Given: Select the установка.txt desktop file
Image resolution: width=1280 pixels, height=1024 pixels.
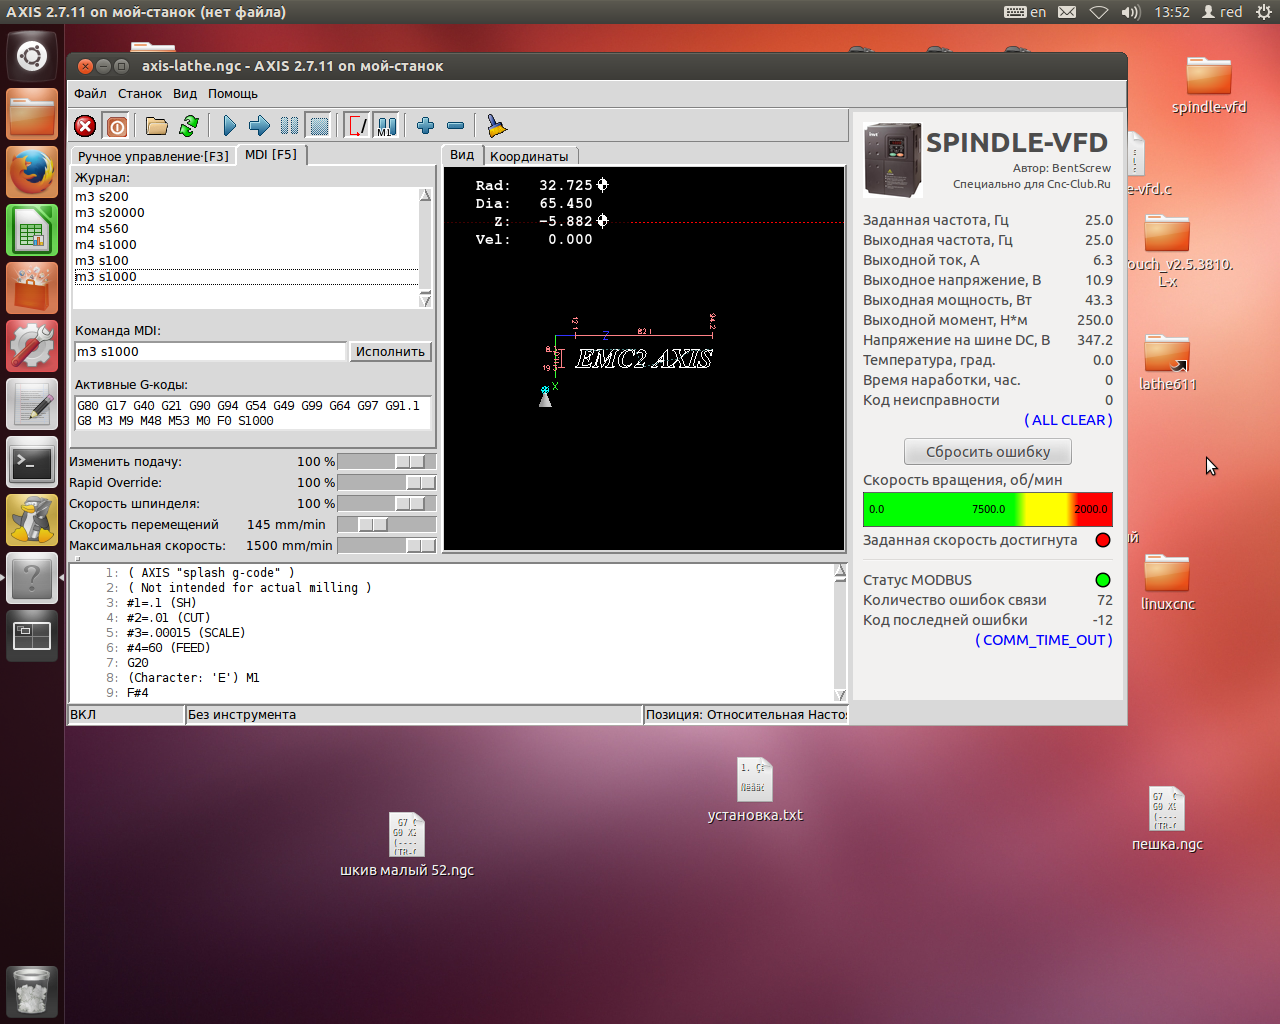Looking at the screenshot, I should 755,790.
